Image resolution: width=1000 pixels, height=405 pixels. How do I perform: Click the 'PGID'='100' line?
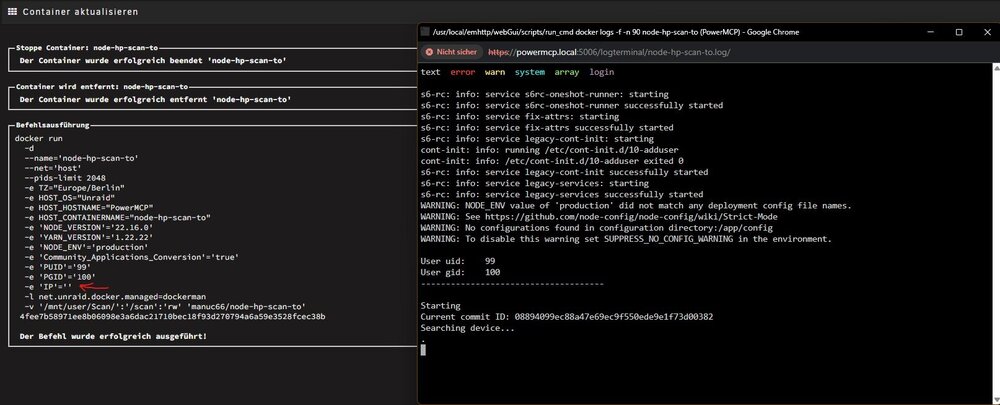(x=60, y=277)
